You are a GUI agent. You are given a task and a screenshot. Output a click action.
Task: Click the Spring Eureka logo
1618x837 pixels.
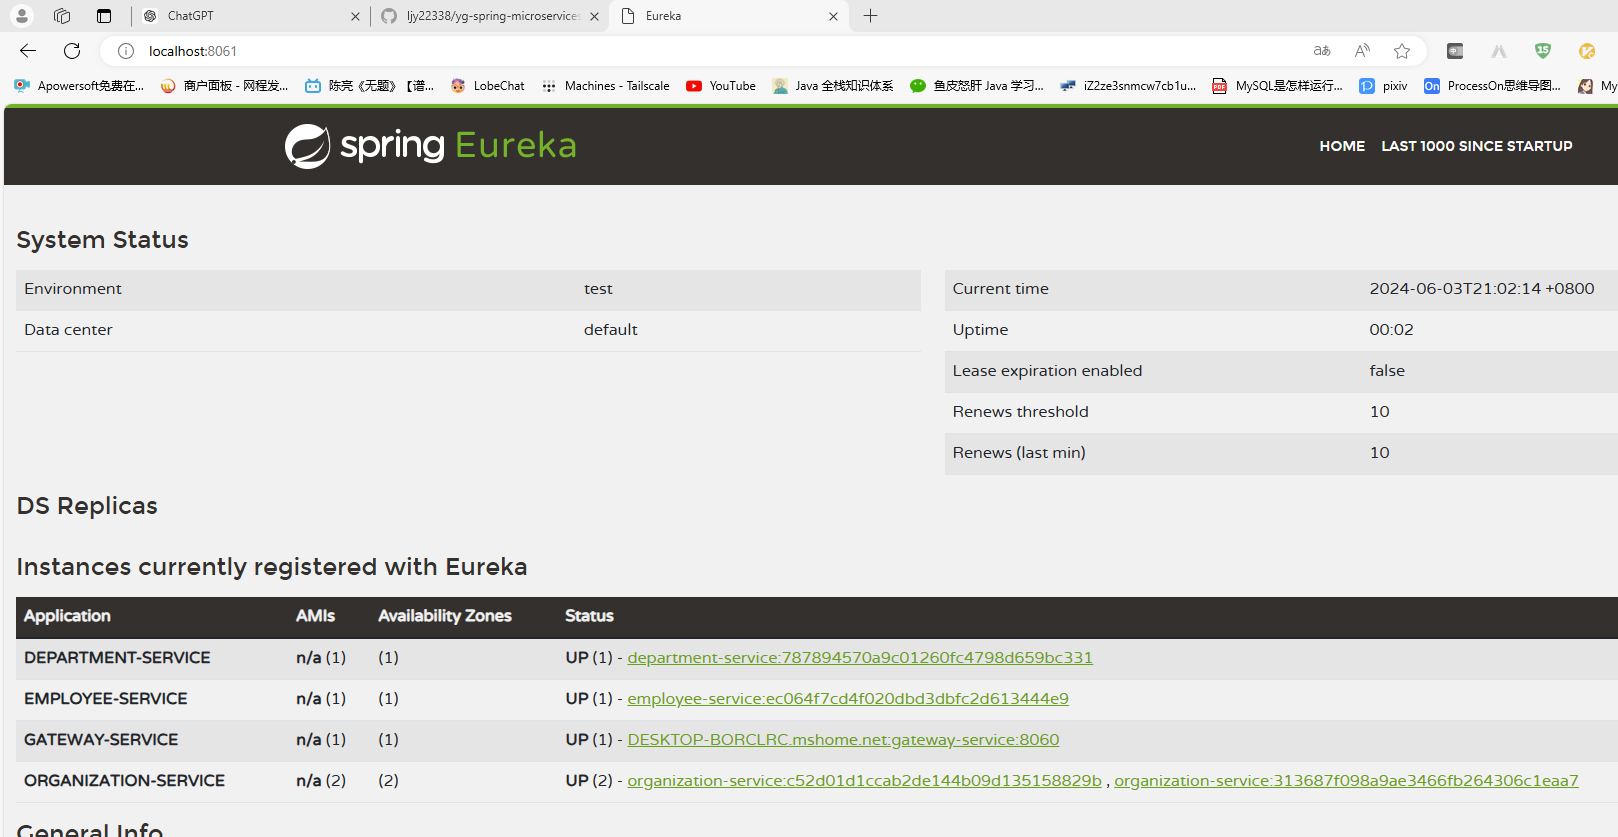[430, 146]
